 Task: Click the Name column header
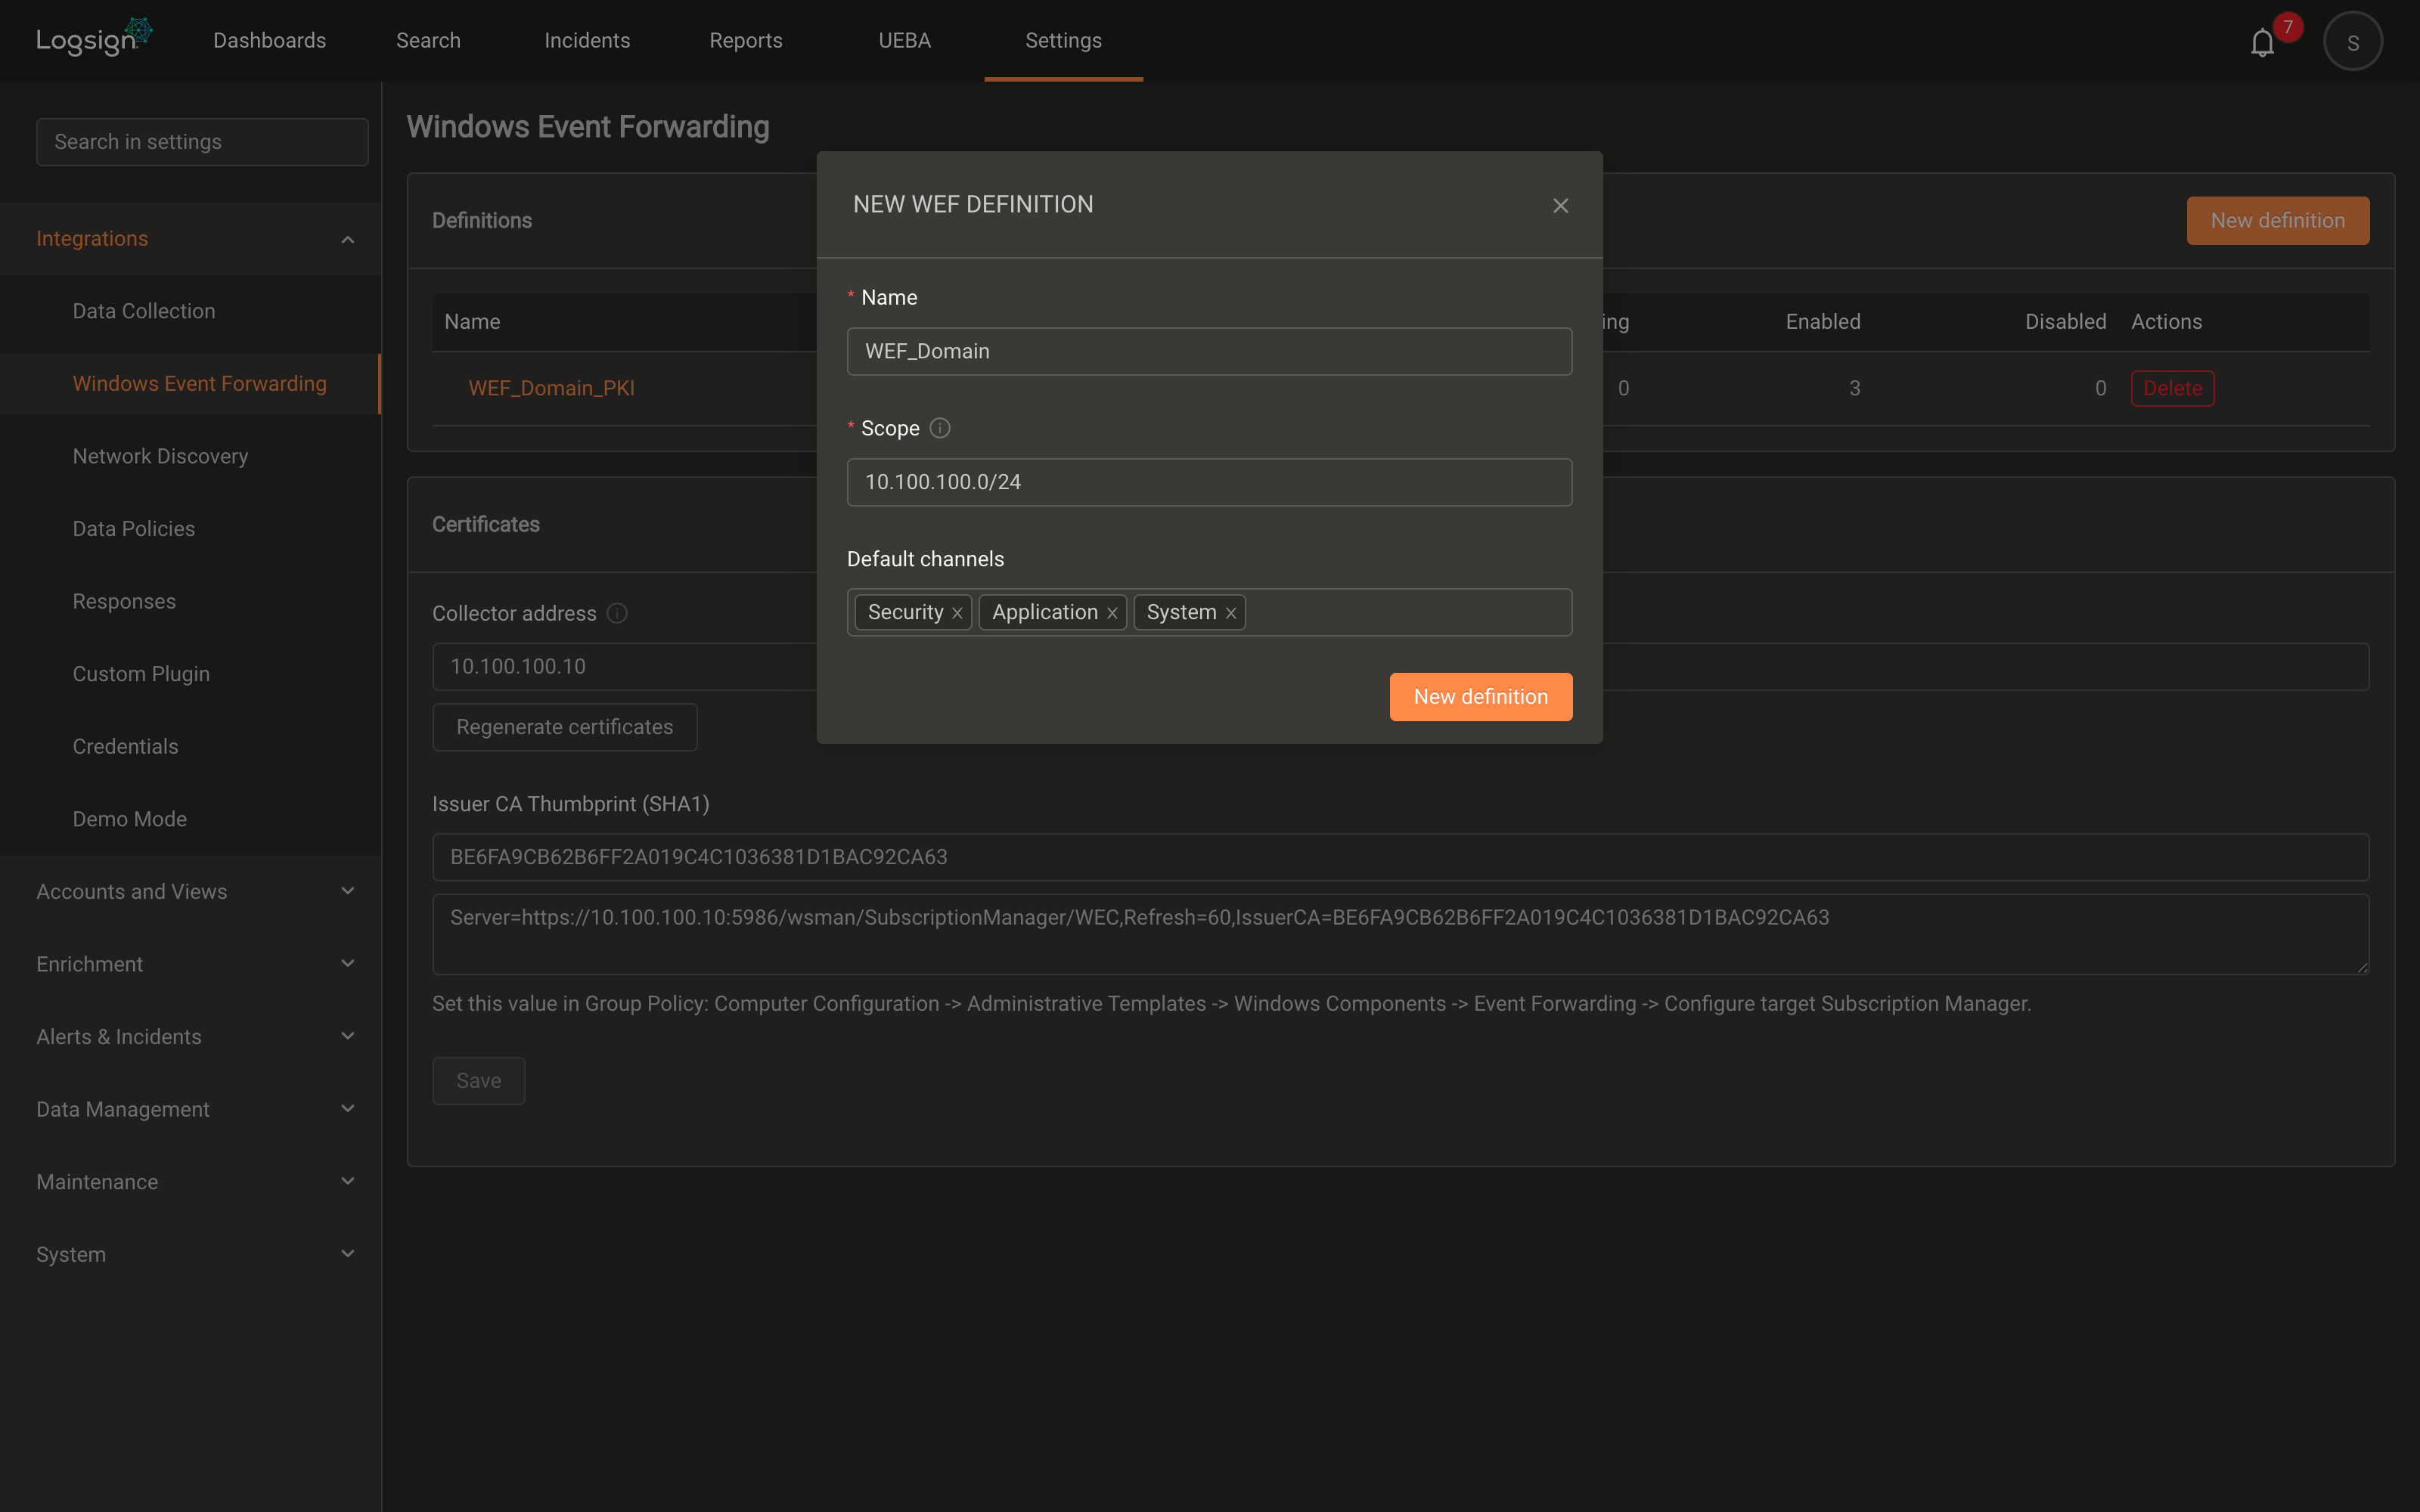click(x=472, y=322)
